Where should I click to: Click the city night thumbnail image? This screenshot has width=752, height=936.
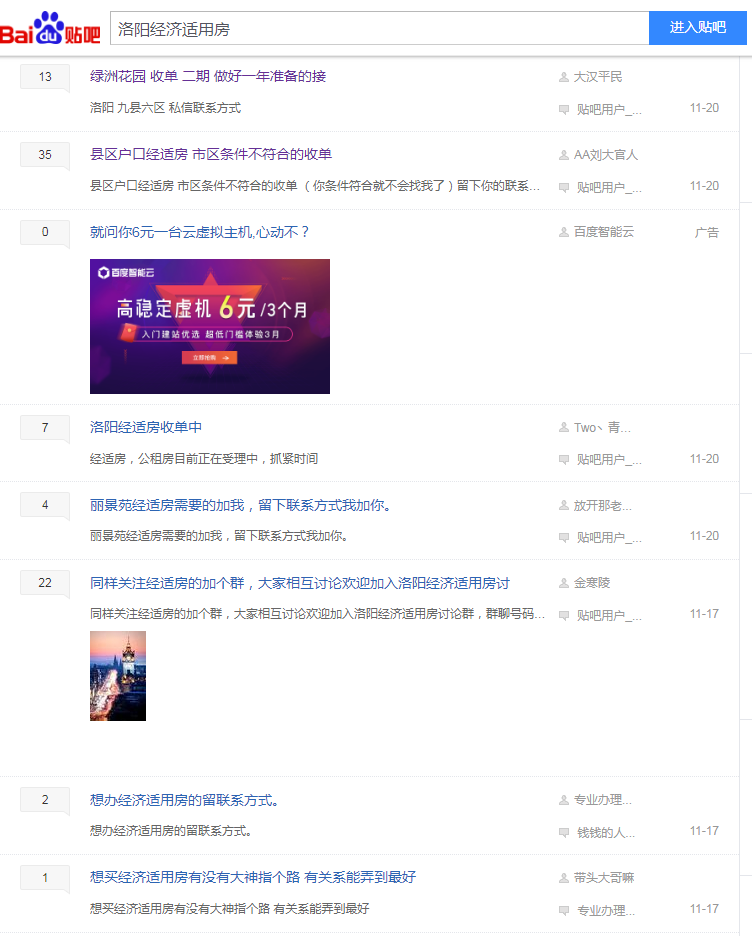tap(118, 676)
